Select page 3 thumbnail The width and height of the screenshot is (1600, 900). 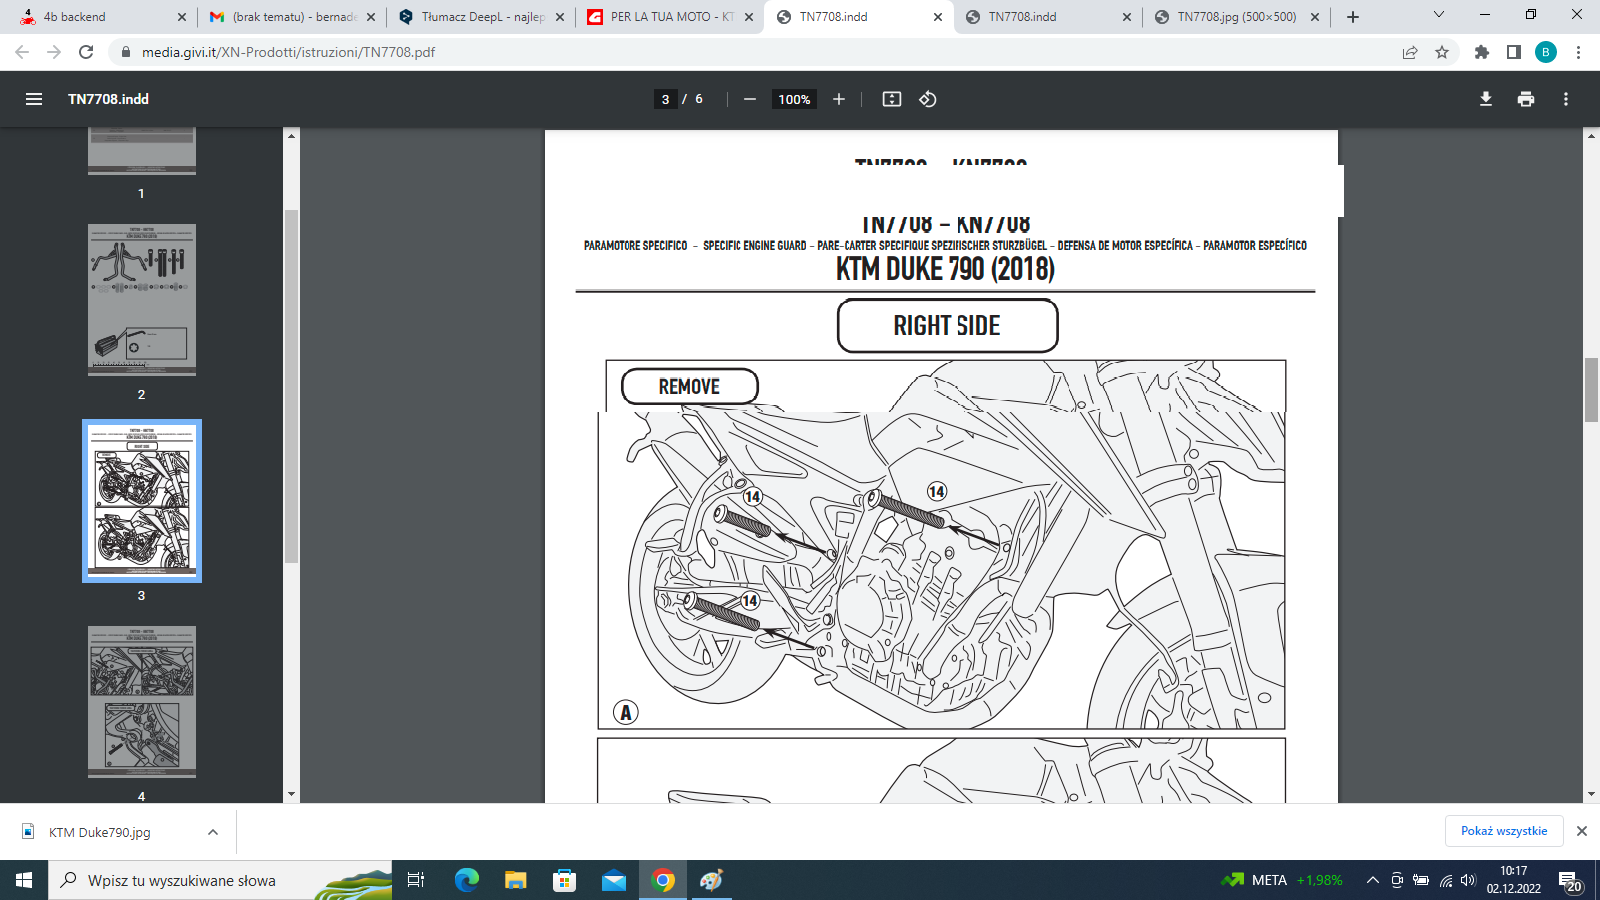coord(142,501)
